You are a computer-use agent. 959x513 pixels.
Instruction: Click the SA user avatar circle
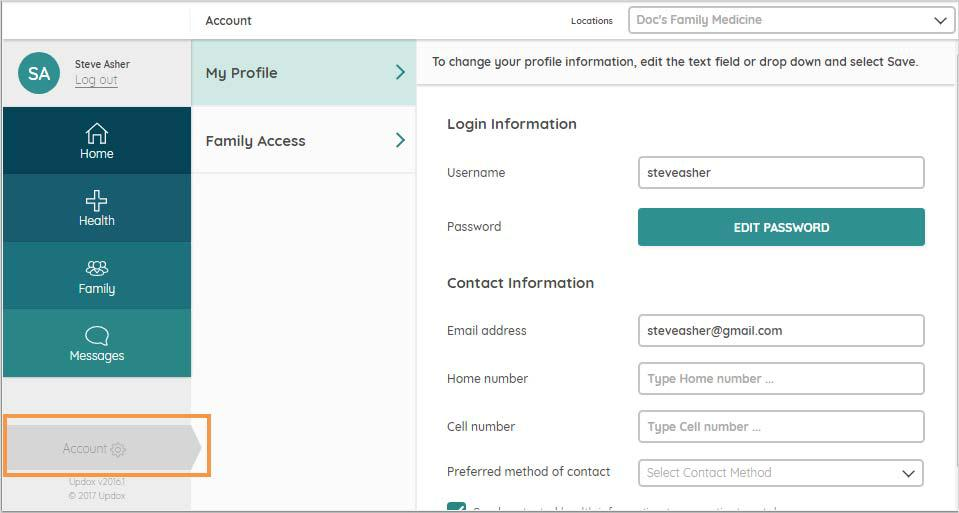39,73
